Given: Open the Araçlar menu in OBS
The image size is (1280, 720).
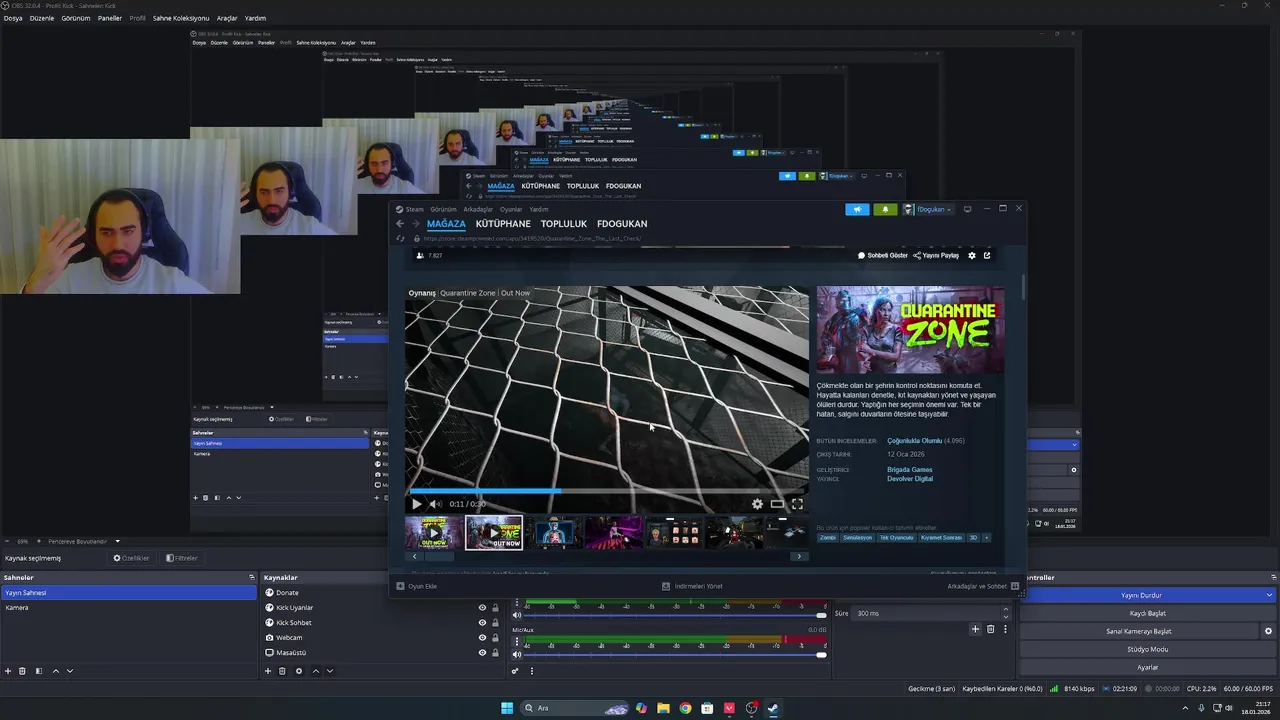Looking at the screenshot, I should coord(227,18).
